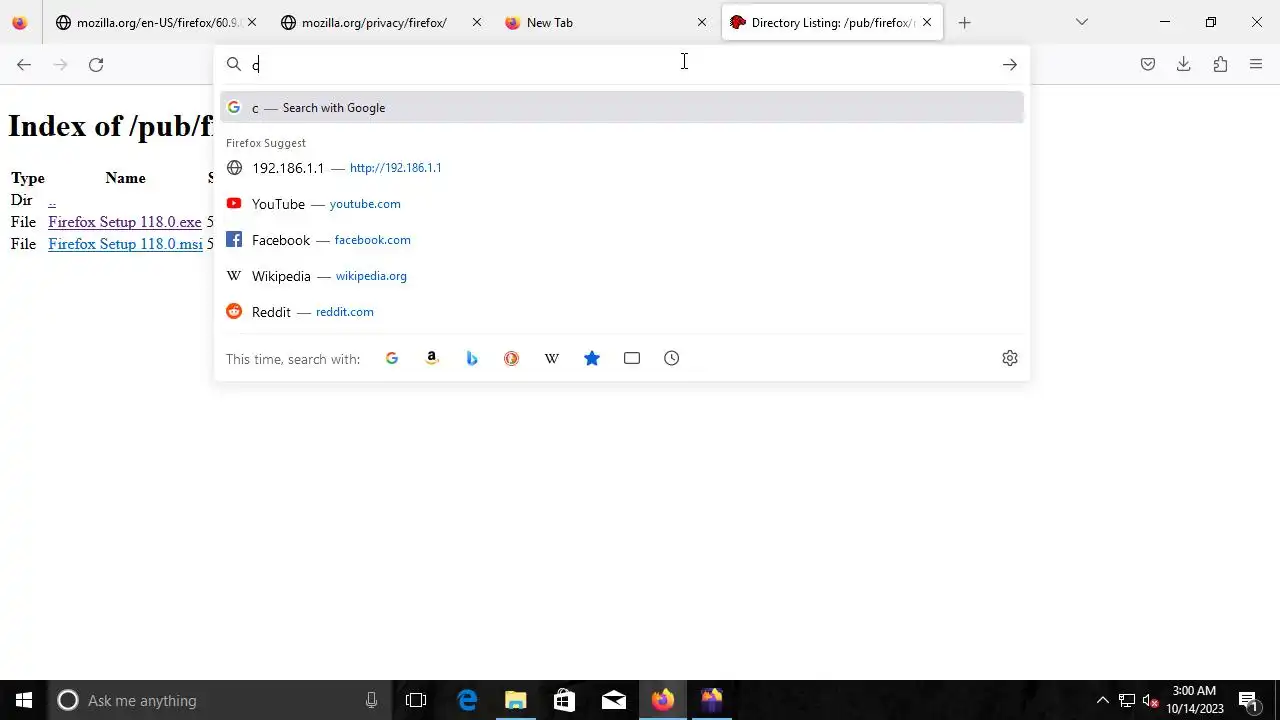The width and height of the screenshot is (1280, 720).
Task: Search this time with DuckDuckGo icon
Action: pos(512,358)
